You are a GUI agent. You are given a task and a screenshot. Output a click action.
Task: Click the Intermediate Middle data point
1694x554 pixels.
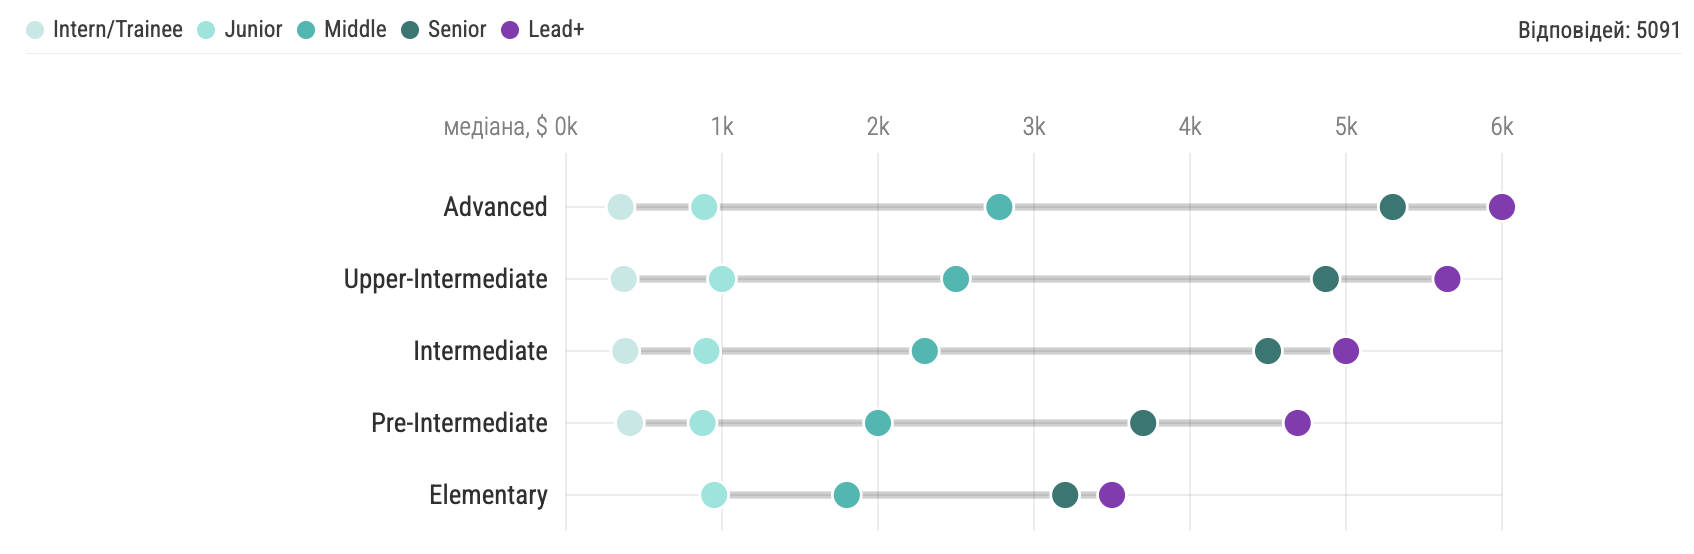coord(925,351)
